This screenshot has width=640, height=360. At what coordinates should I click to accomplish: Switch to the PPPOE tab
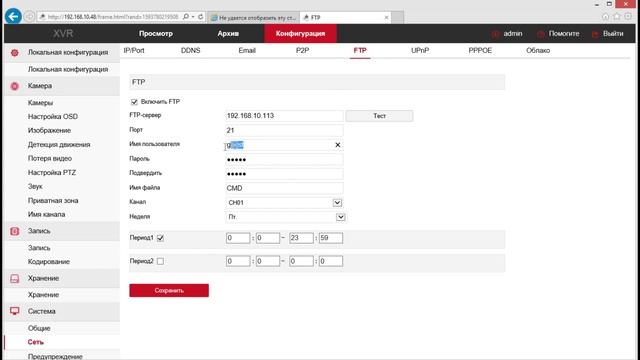point(480,51)
